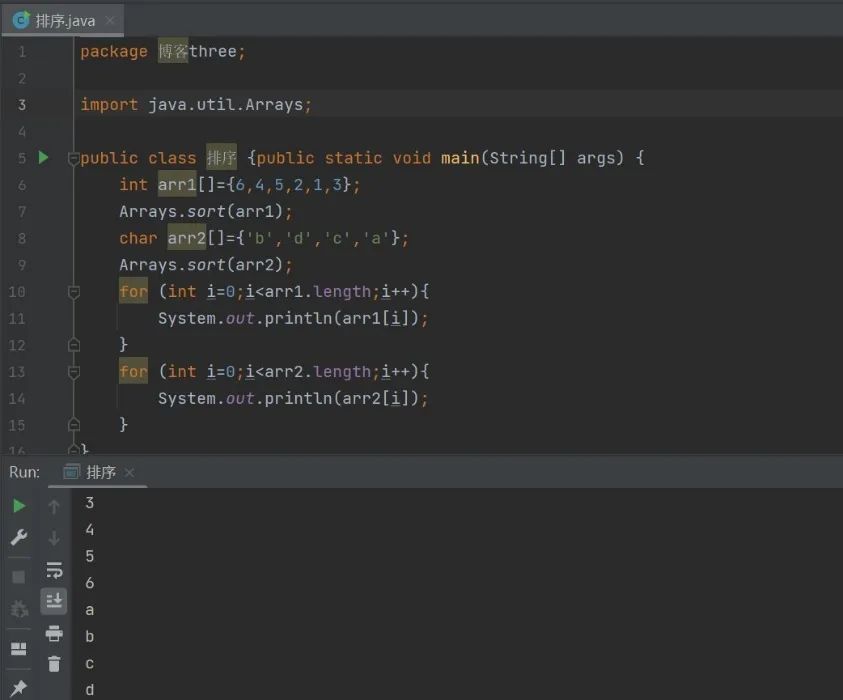The image size is (843, 700).
Task: Print the console output
Action: pyautogui.click(x=54, y=633)
